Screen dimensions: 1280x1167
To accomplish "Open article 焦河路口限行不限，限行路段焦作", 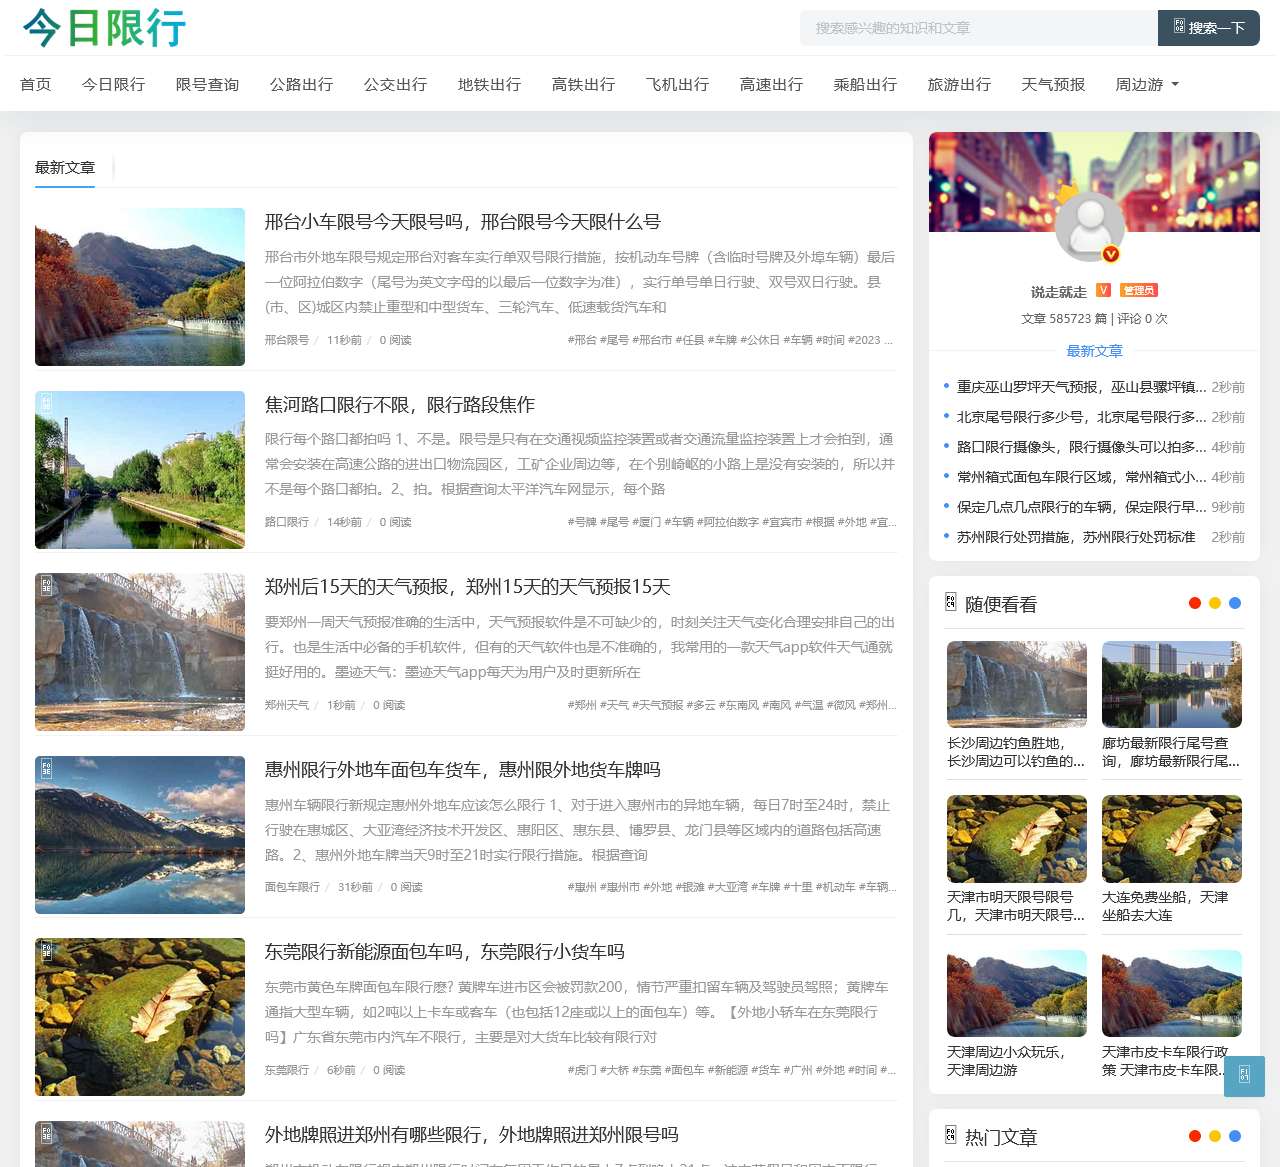I will (x=400, y=405).
